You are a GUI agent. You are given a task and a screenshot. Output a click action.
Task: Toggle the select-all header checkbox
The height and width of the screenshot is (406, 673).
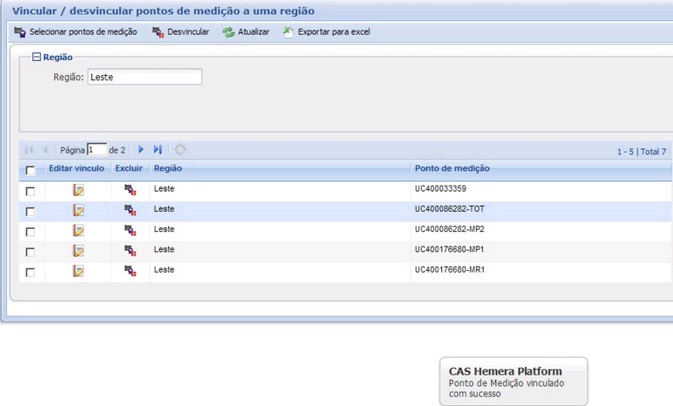coord(30,170)
